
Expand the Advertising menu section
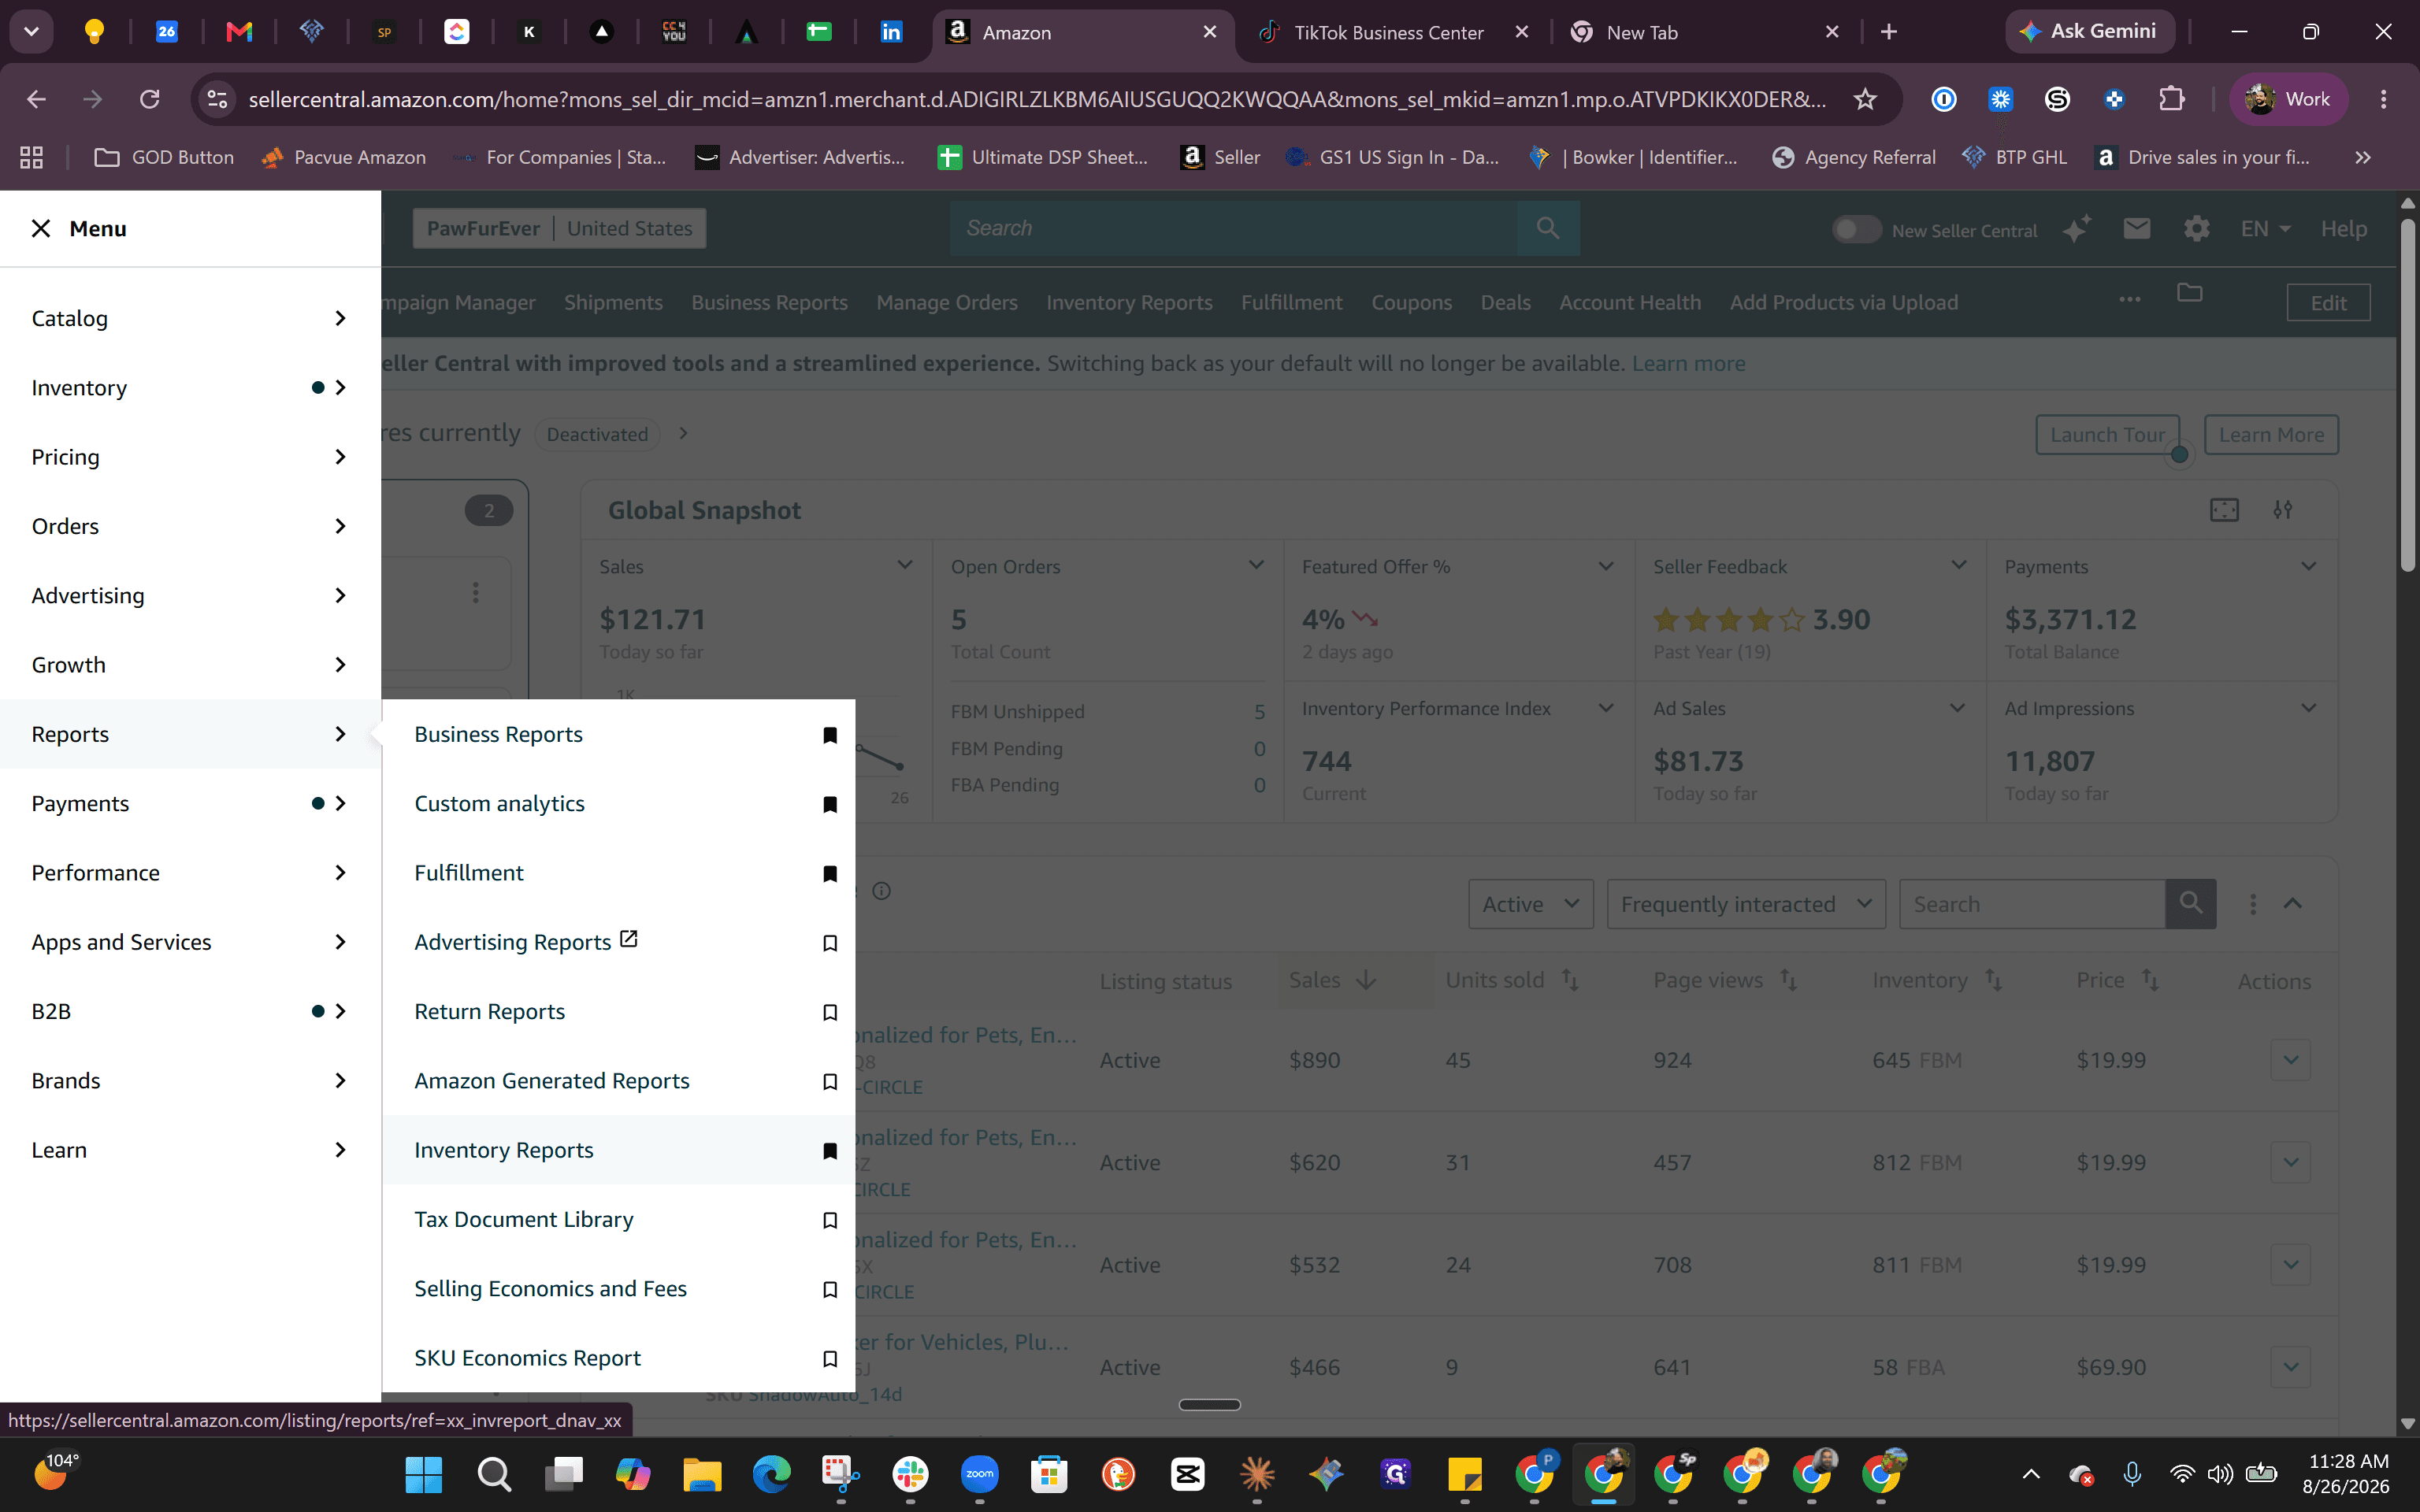190,595
